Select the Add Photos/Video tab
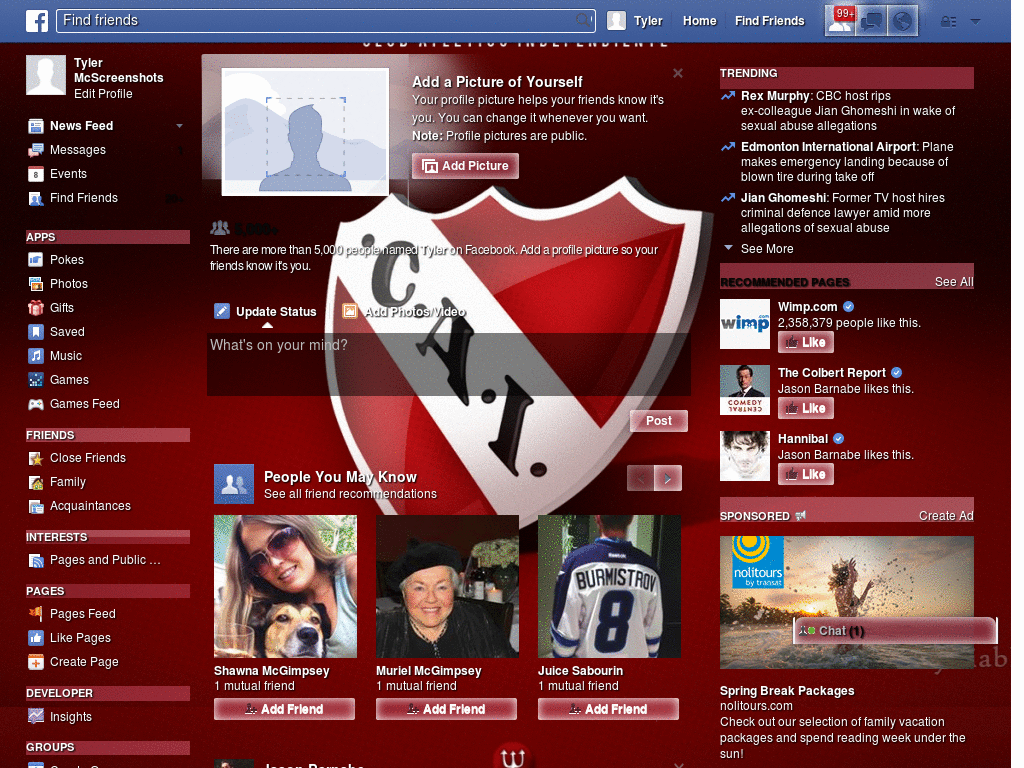 pyautogui.click(x=404, y=312)
